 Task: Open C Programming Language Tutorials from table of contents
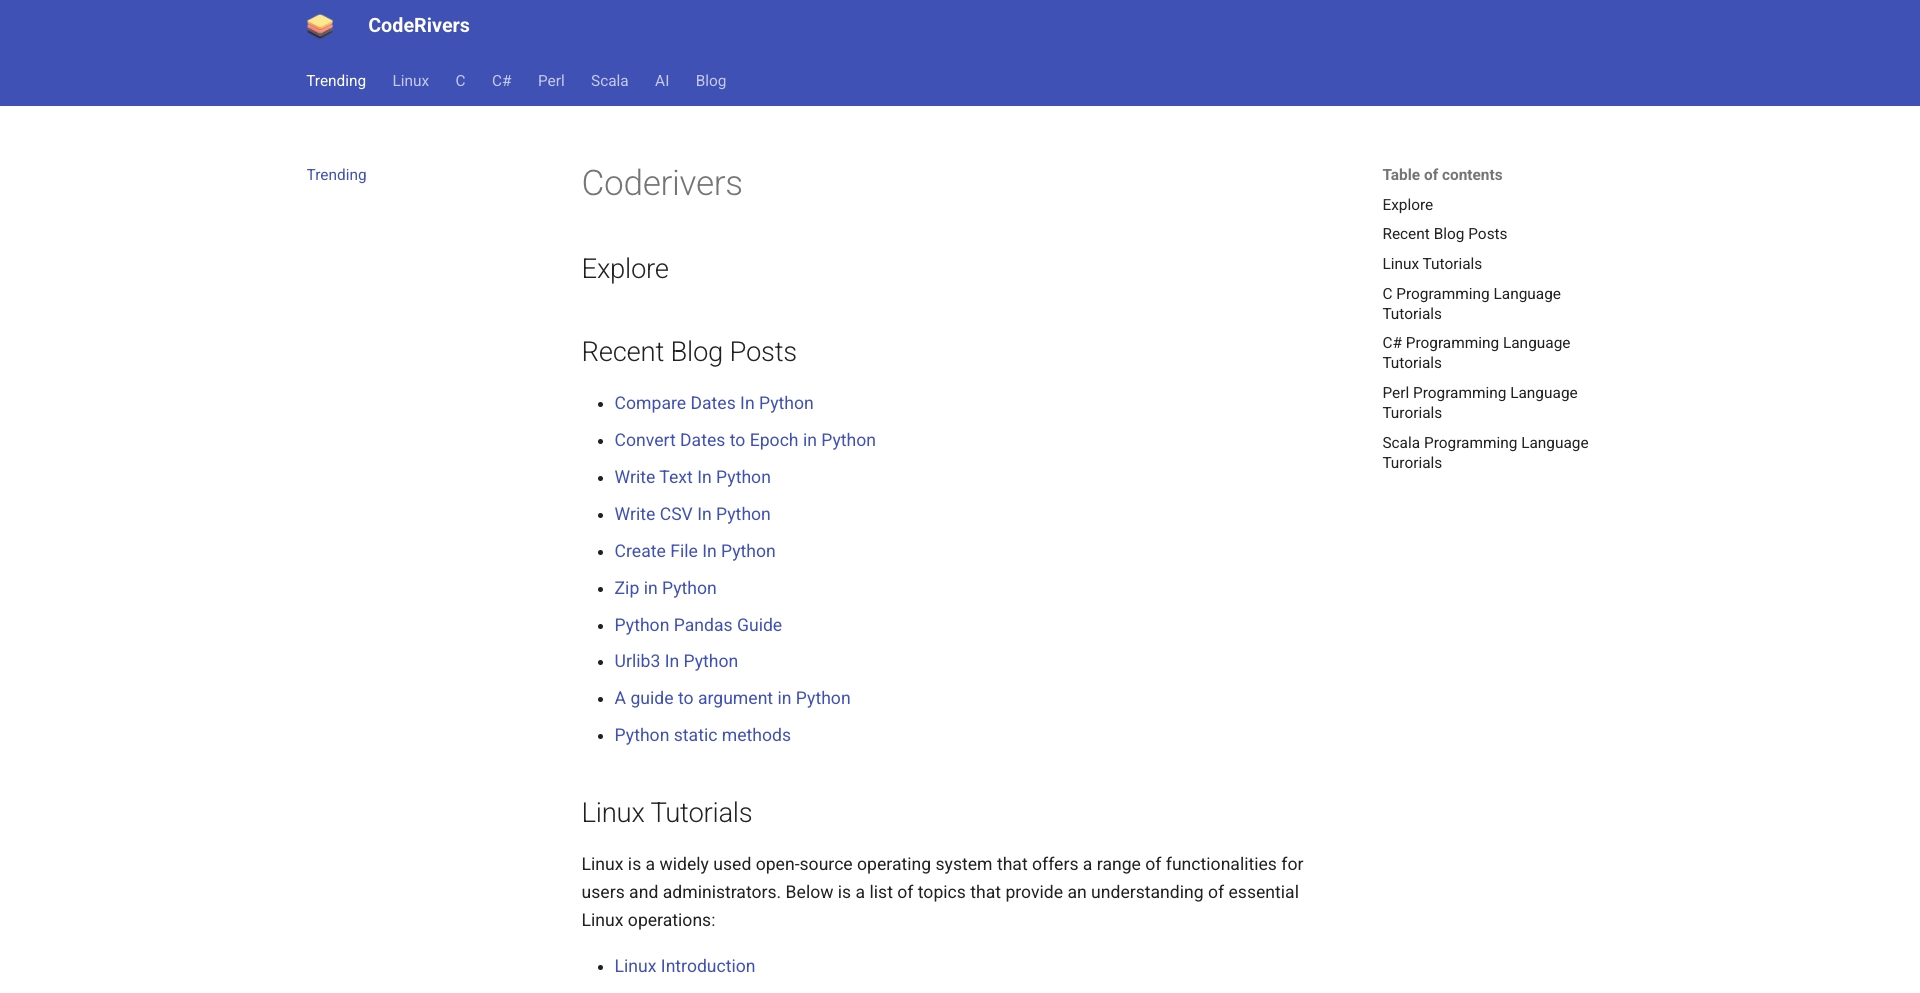click(1470, 303)
